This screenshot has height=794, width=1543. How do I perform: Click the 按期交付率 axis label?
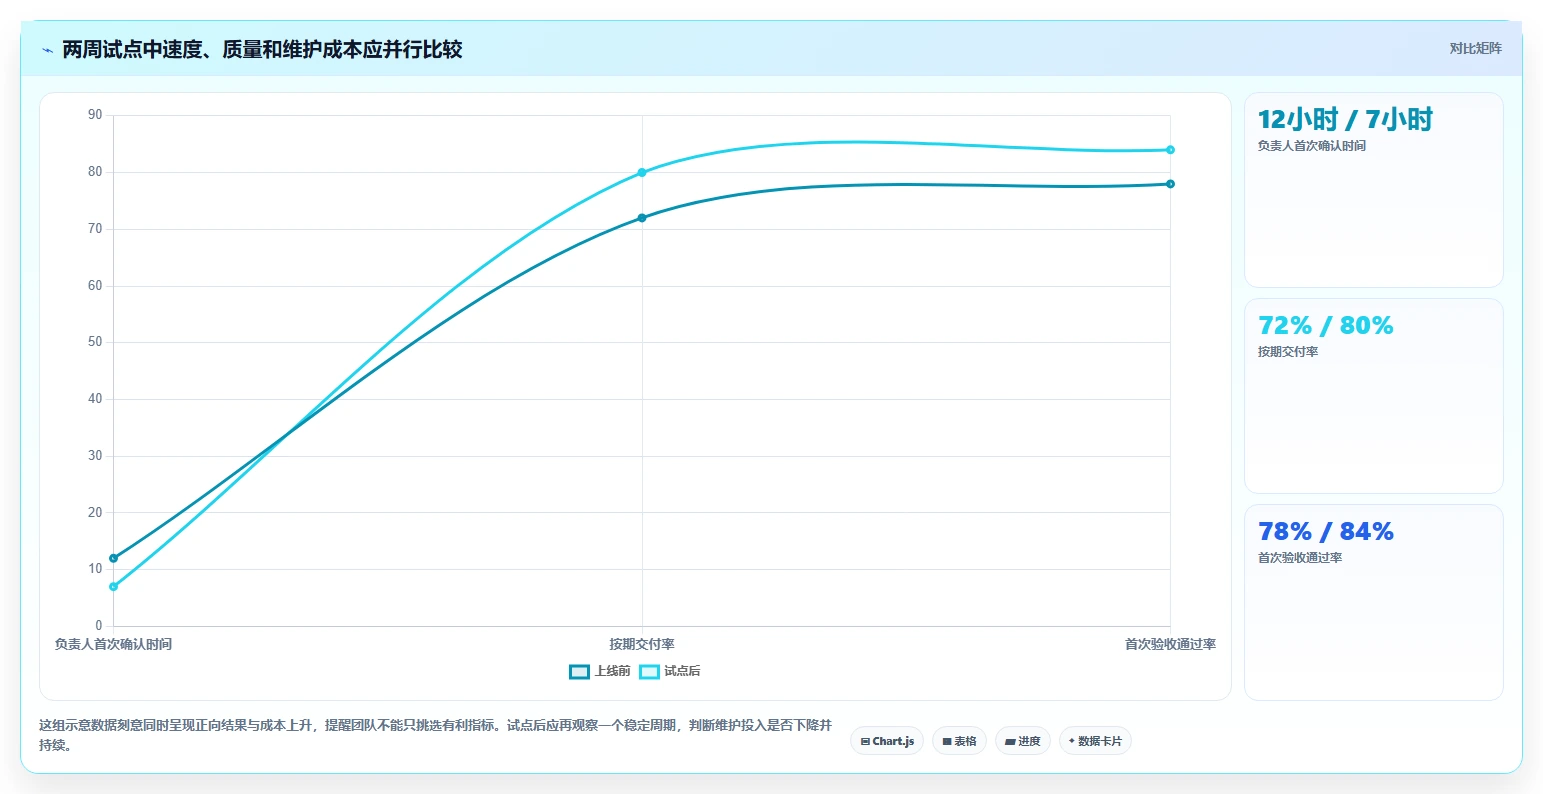[x=642, y=644]
